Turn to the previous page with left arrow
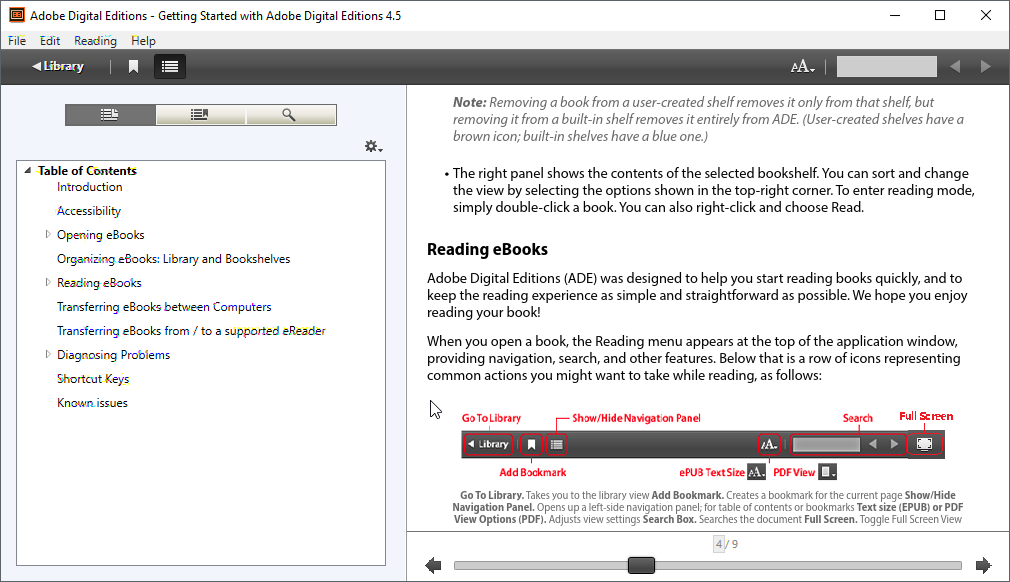This screenshot has height=582, width=1010. pos(434,565)
